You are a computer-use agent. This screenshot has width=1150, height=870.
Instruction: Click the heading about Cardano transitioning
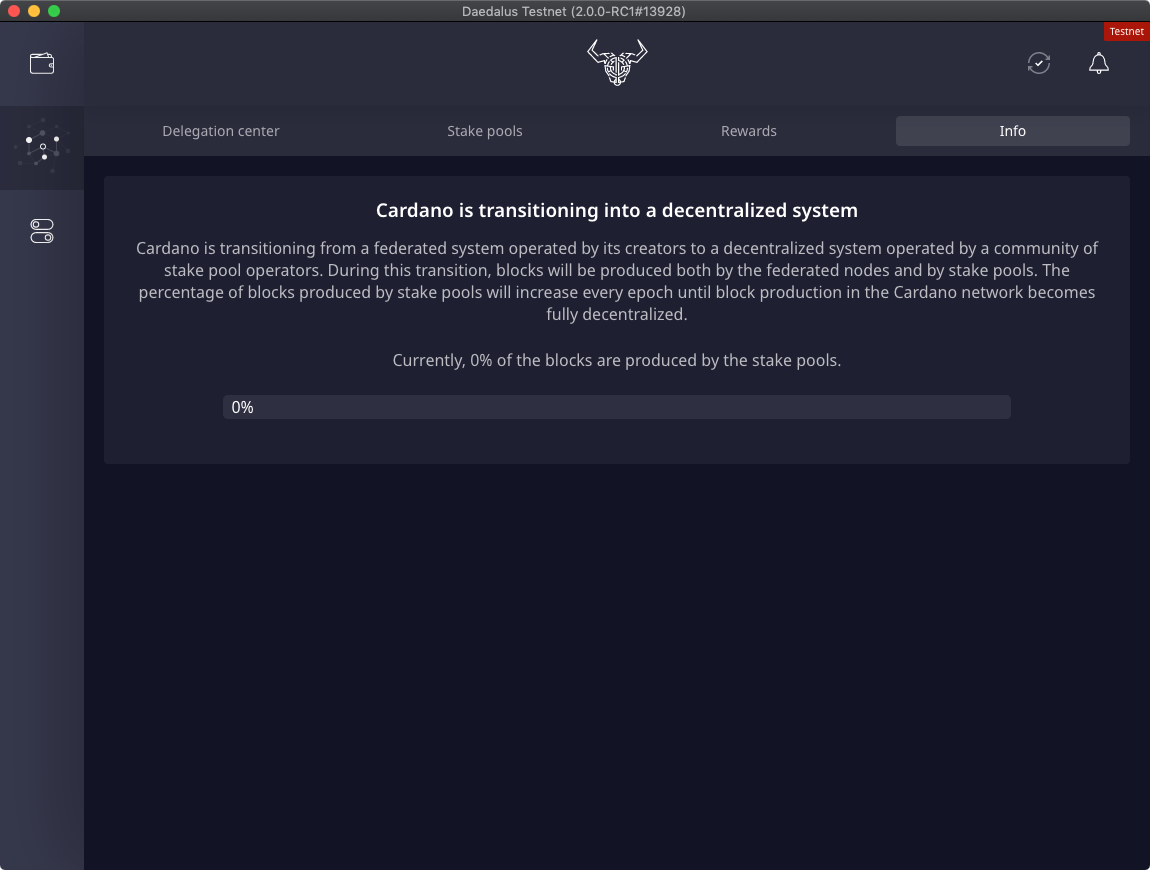(617, 211)
